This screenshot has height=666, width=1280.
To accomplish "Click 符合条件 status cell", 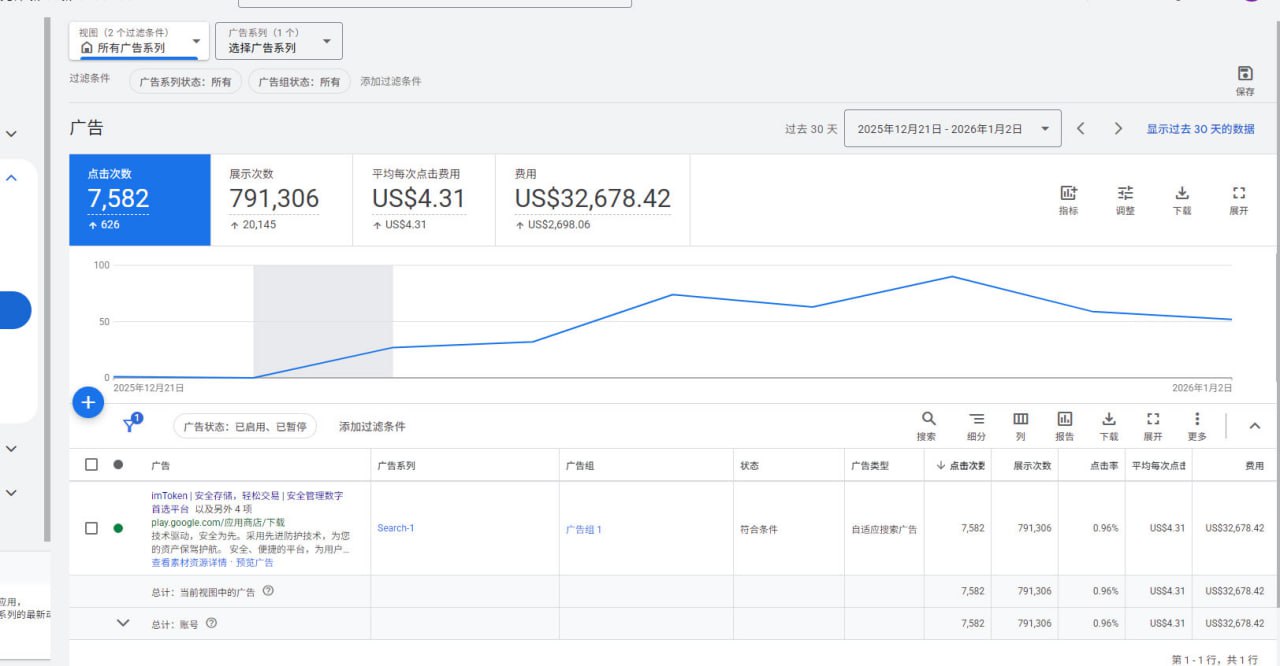I will point(758,529).
